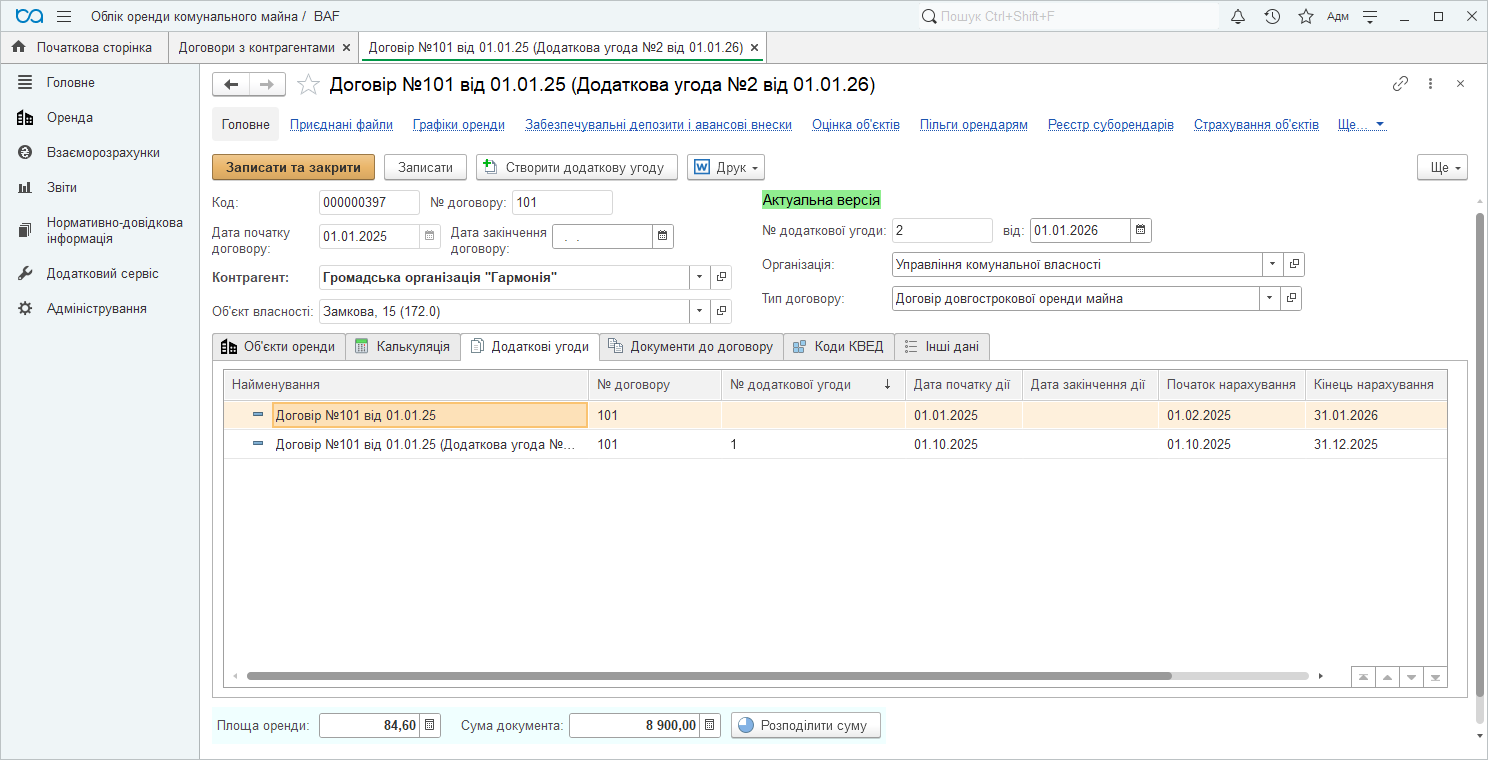Open the Друк dropdown menu
Viewport: 1488px width, 760px height.
coord(726,167)
